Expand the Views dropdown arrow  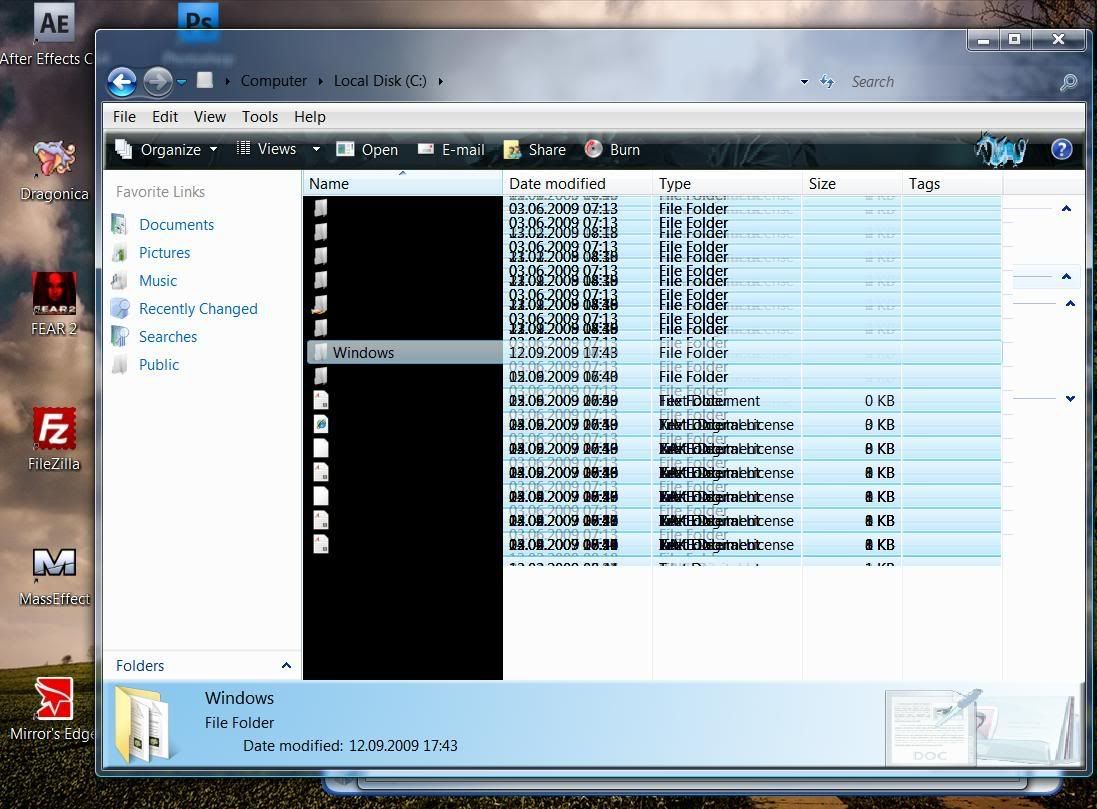pos(316,149)
